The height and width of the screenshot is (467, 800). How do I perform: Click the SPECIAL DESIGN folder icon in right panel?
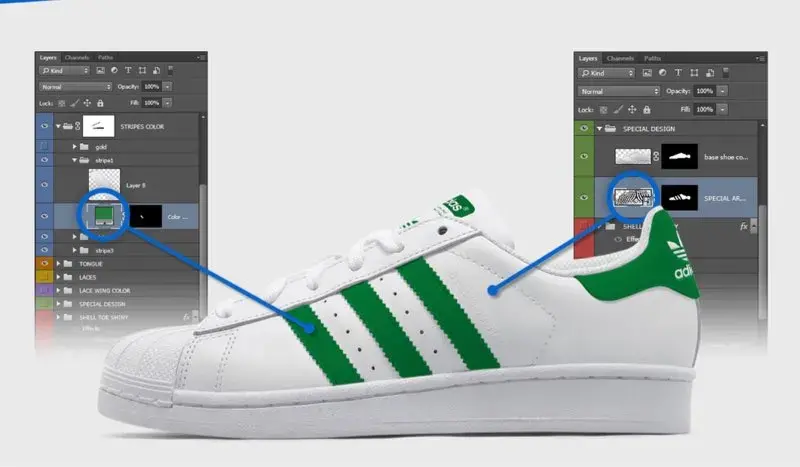[610, 129]
